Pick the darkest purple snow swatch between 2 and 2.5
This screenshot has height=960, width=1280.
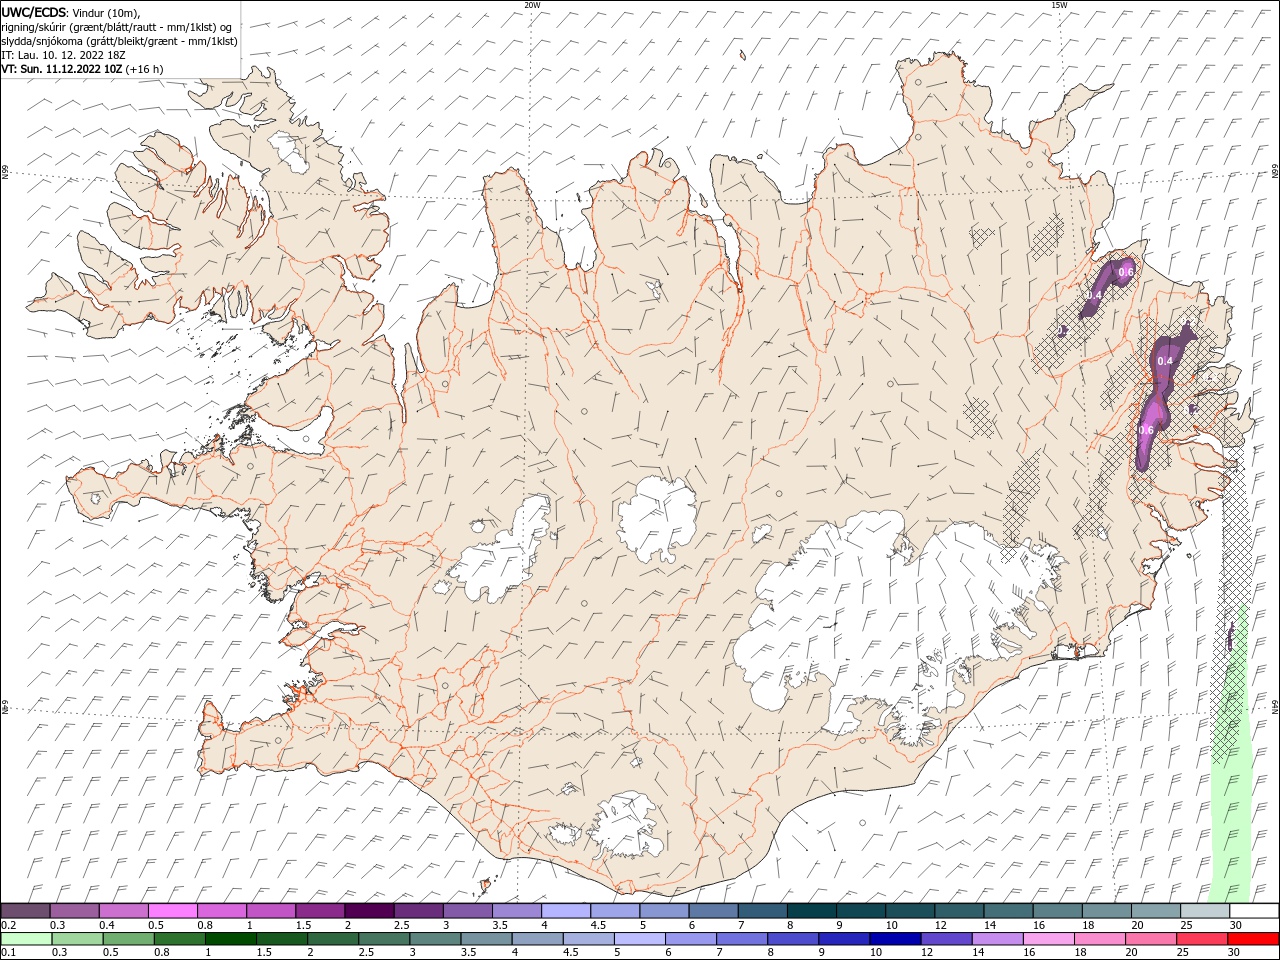point(369,911)
